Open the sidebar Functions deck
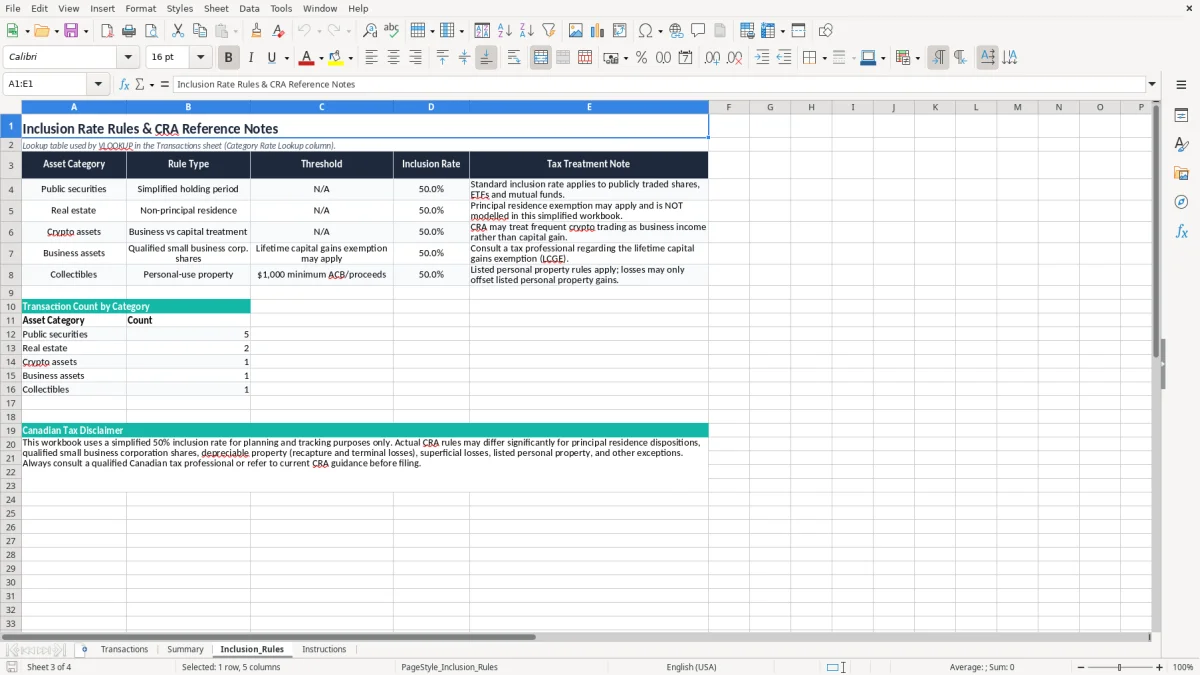The image size is (1200, 675). click(1181, 232)
